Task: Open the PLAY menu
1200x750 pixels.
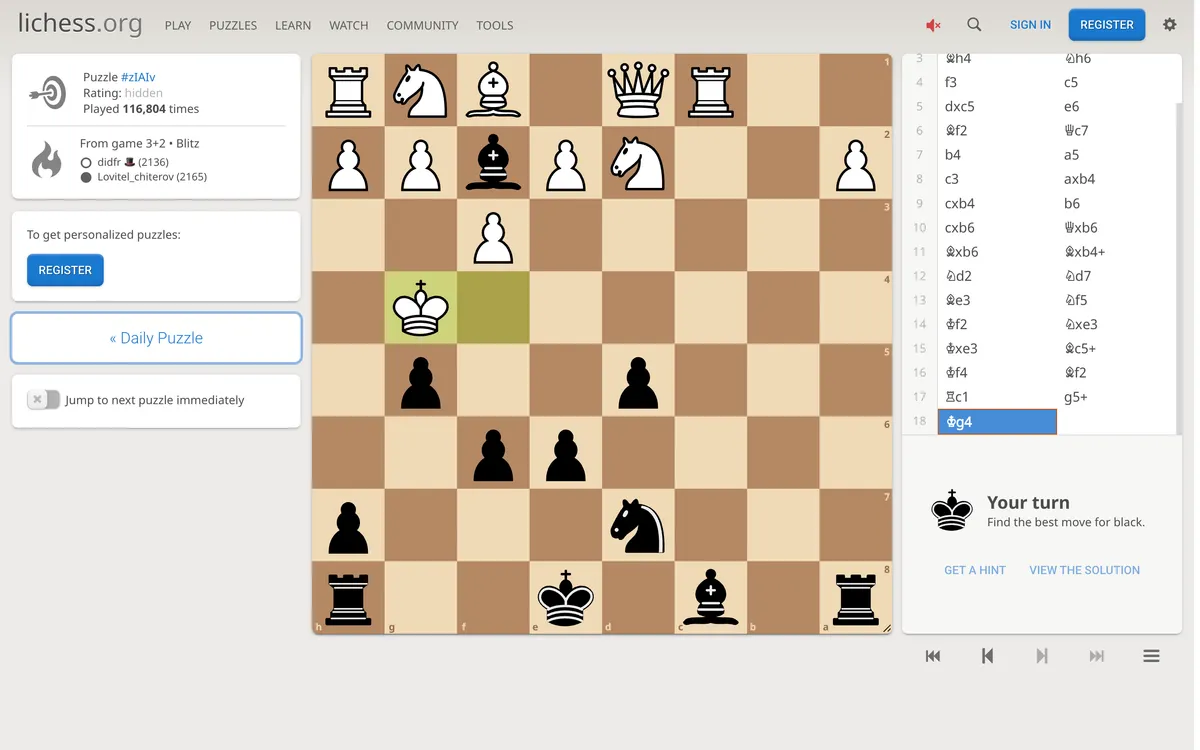Action: pos(178,25)
